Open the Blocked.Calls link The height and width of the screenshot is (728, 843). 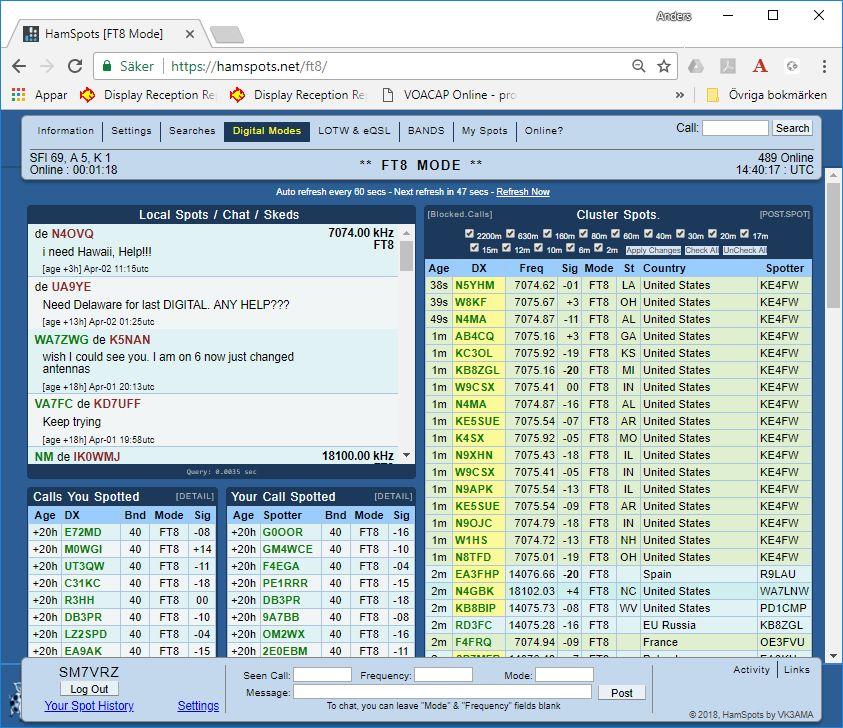[x=460, y=214]
